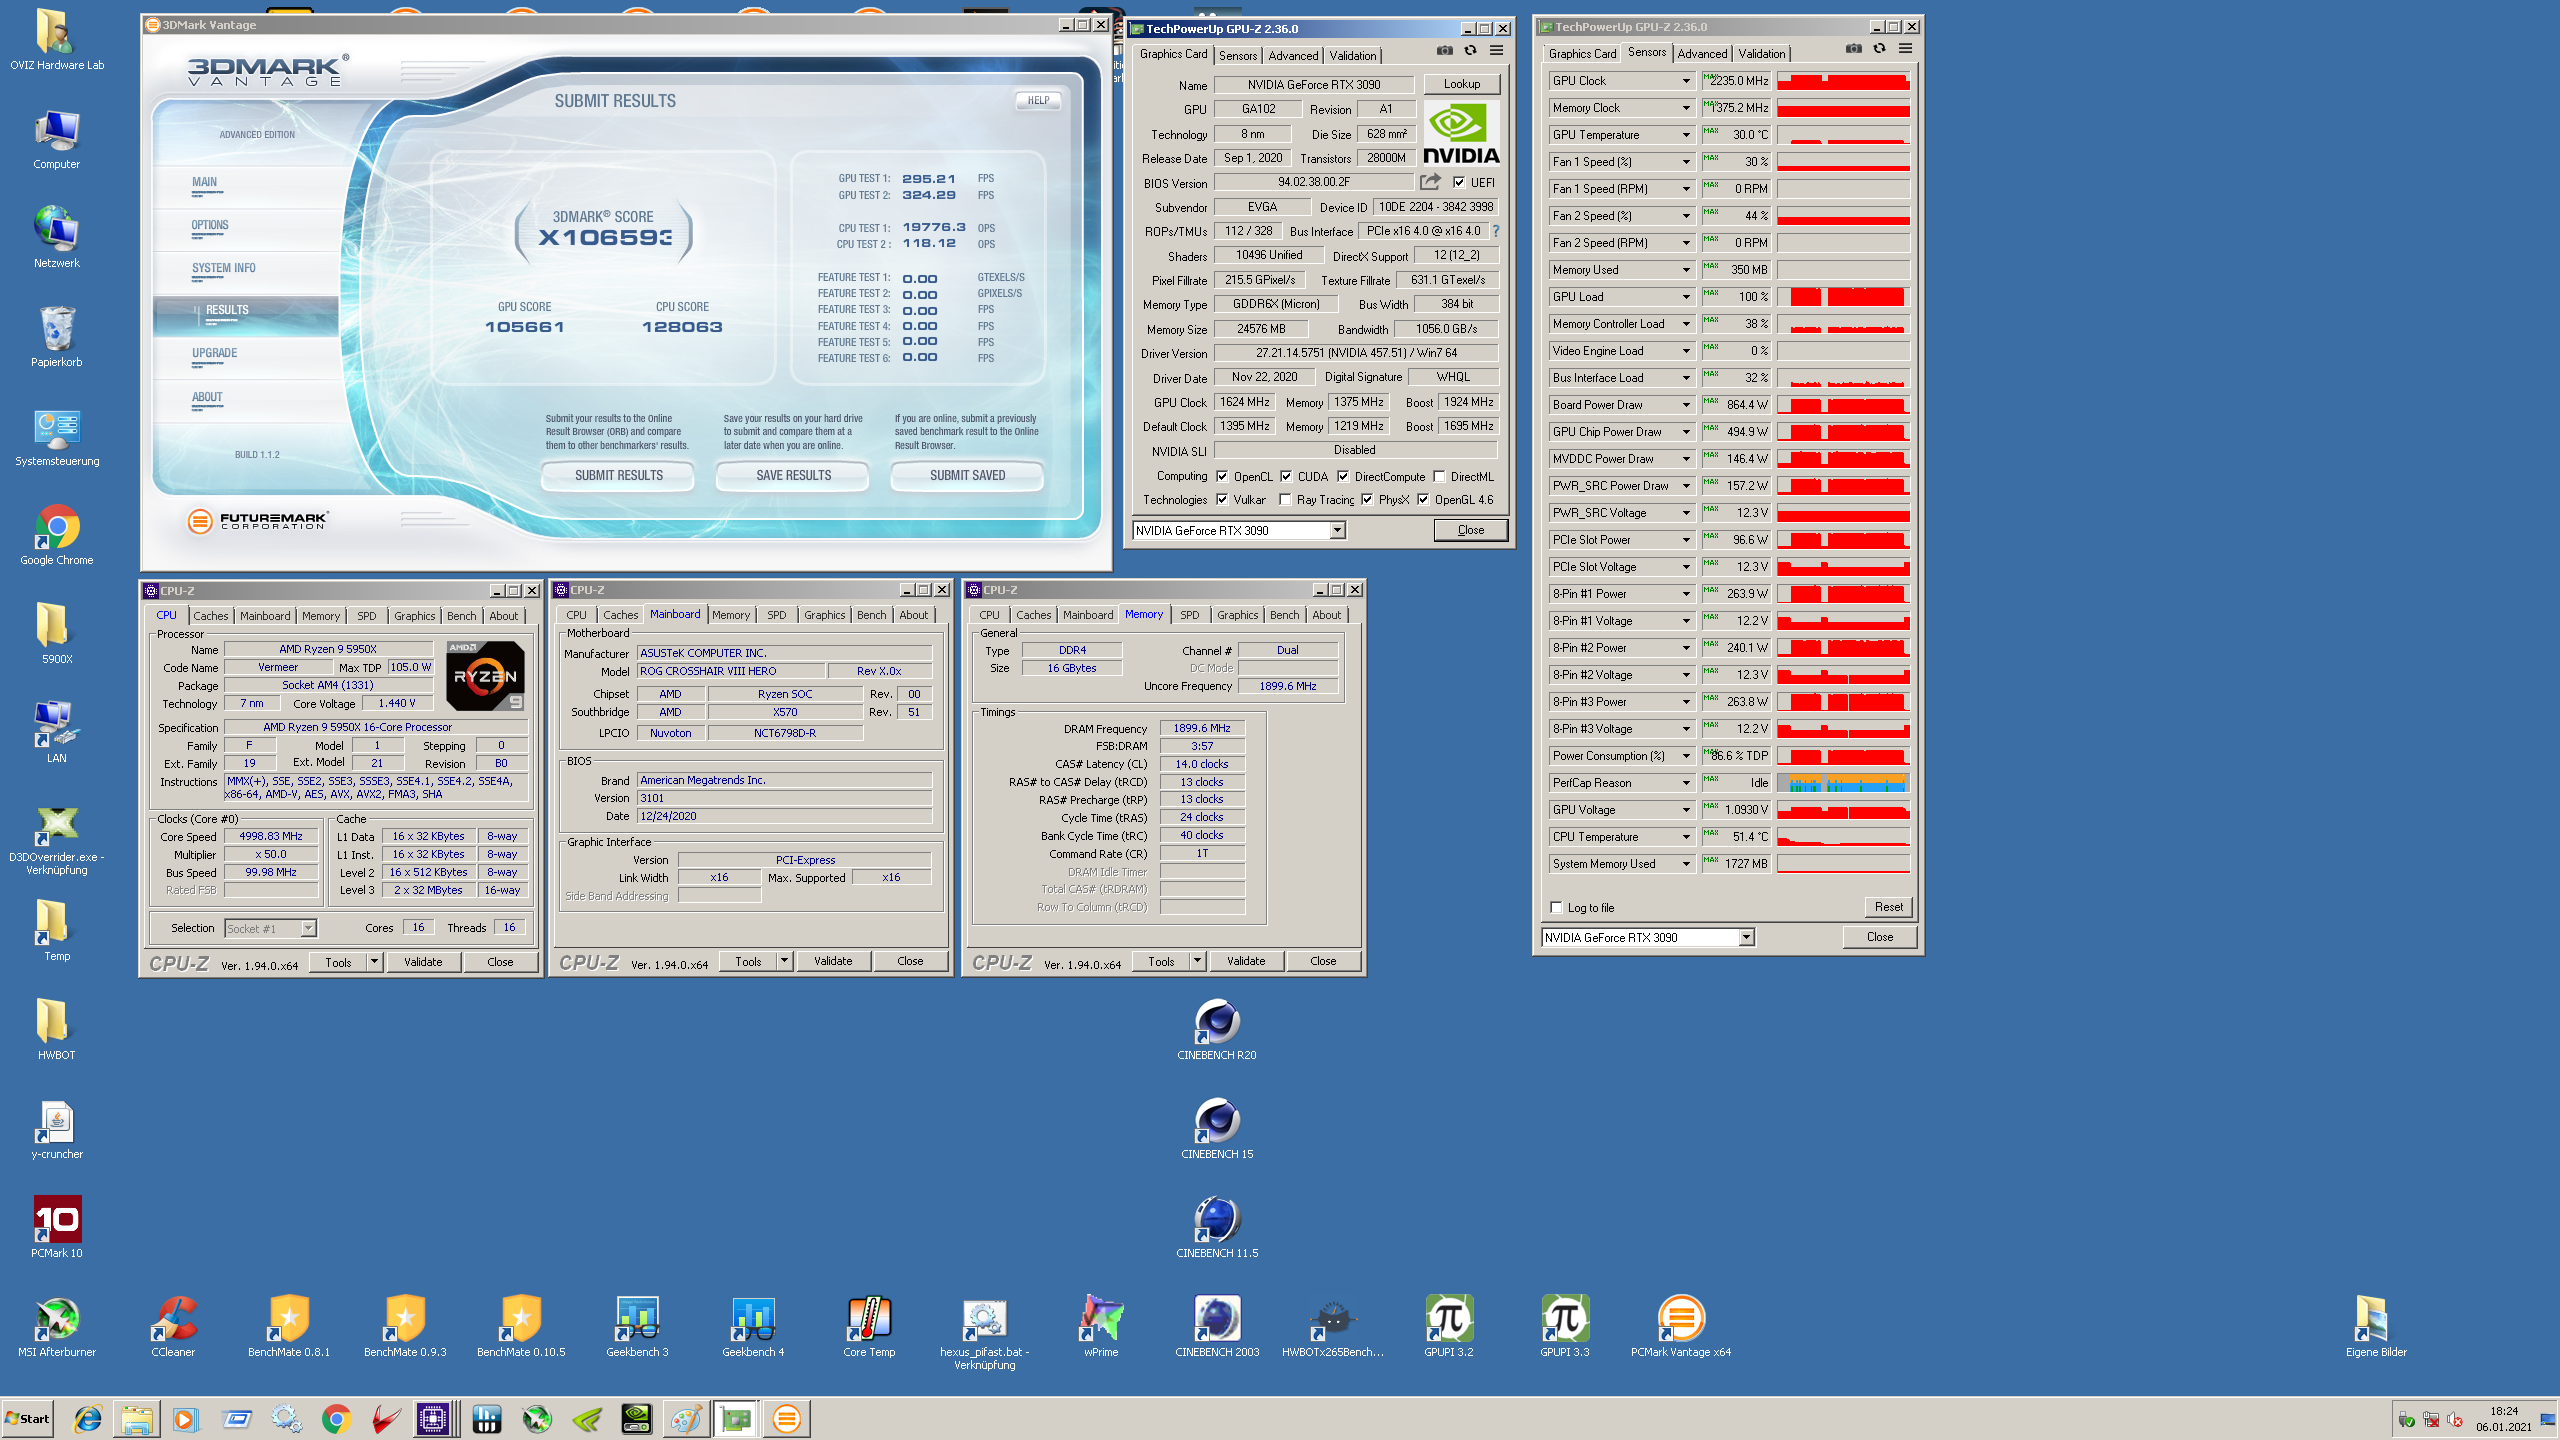The height and width of the screenshot is (1440, 2560).
Task: Click the Windows Start button
Action: (27, 1418)
